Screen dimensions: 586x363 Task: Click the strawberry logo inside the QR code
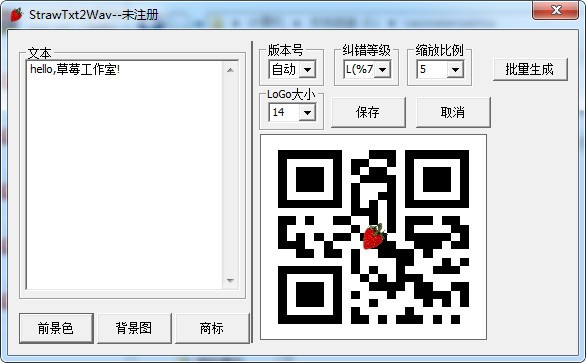(x=374, y=236)
